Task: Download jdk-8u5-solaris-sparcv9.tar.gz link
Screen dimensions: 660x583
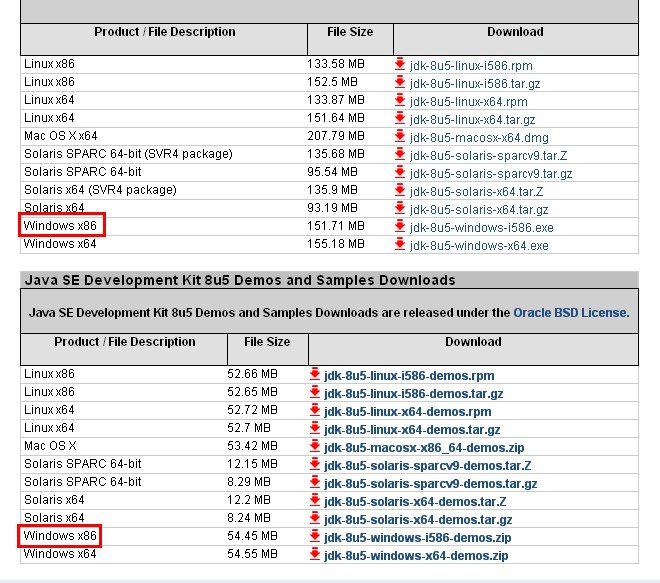Action: tap(491, 174)
